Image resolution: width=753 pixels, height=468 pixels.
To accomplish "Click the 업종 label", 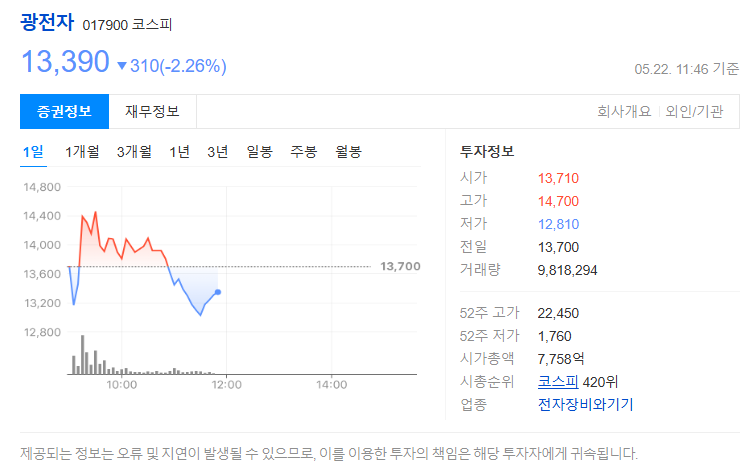I will coord(474,405).
